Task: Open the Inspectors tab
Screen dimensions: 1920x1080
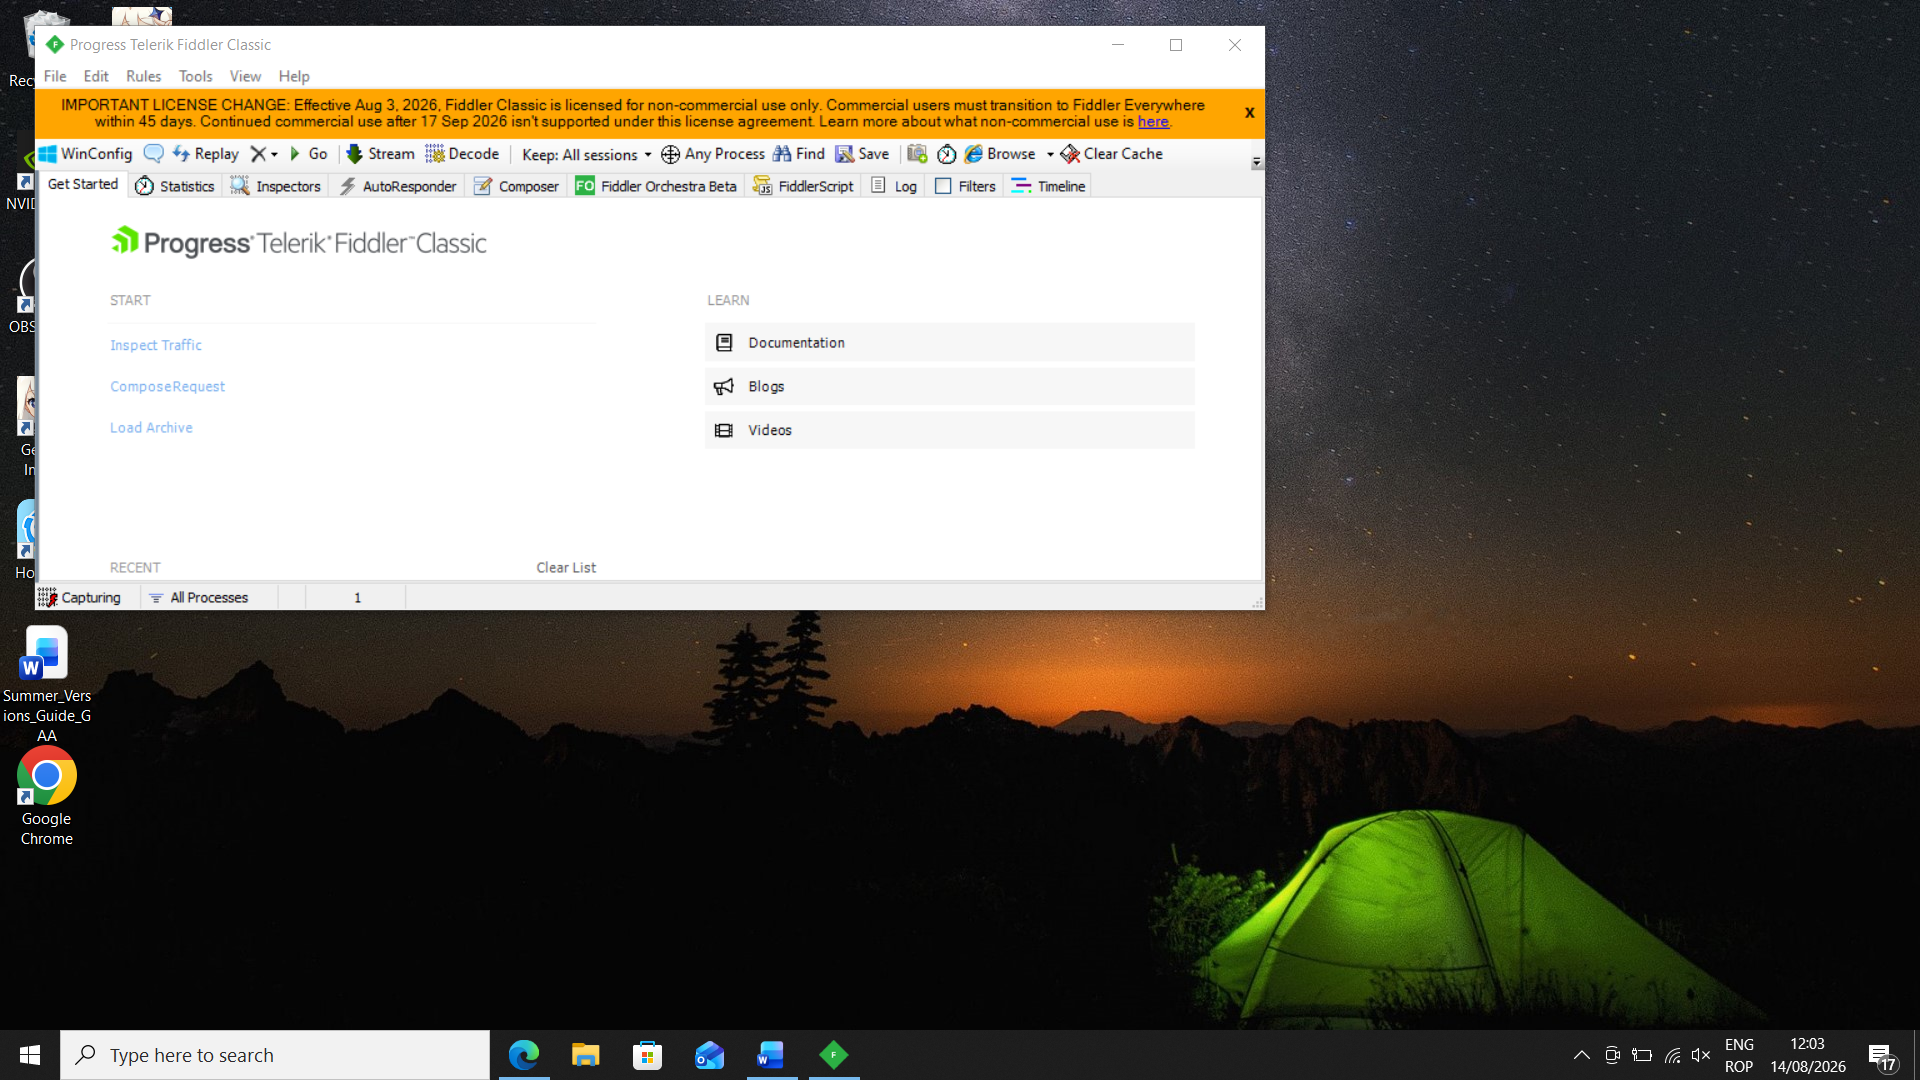Action: (x=276, y=186)
